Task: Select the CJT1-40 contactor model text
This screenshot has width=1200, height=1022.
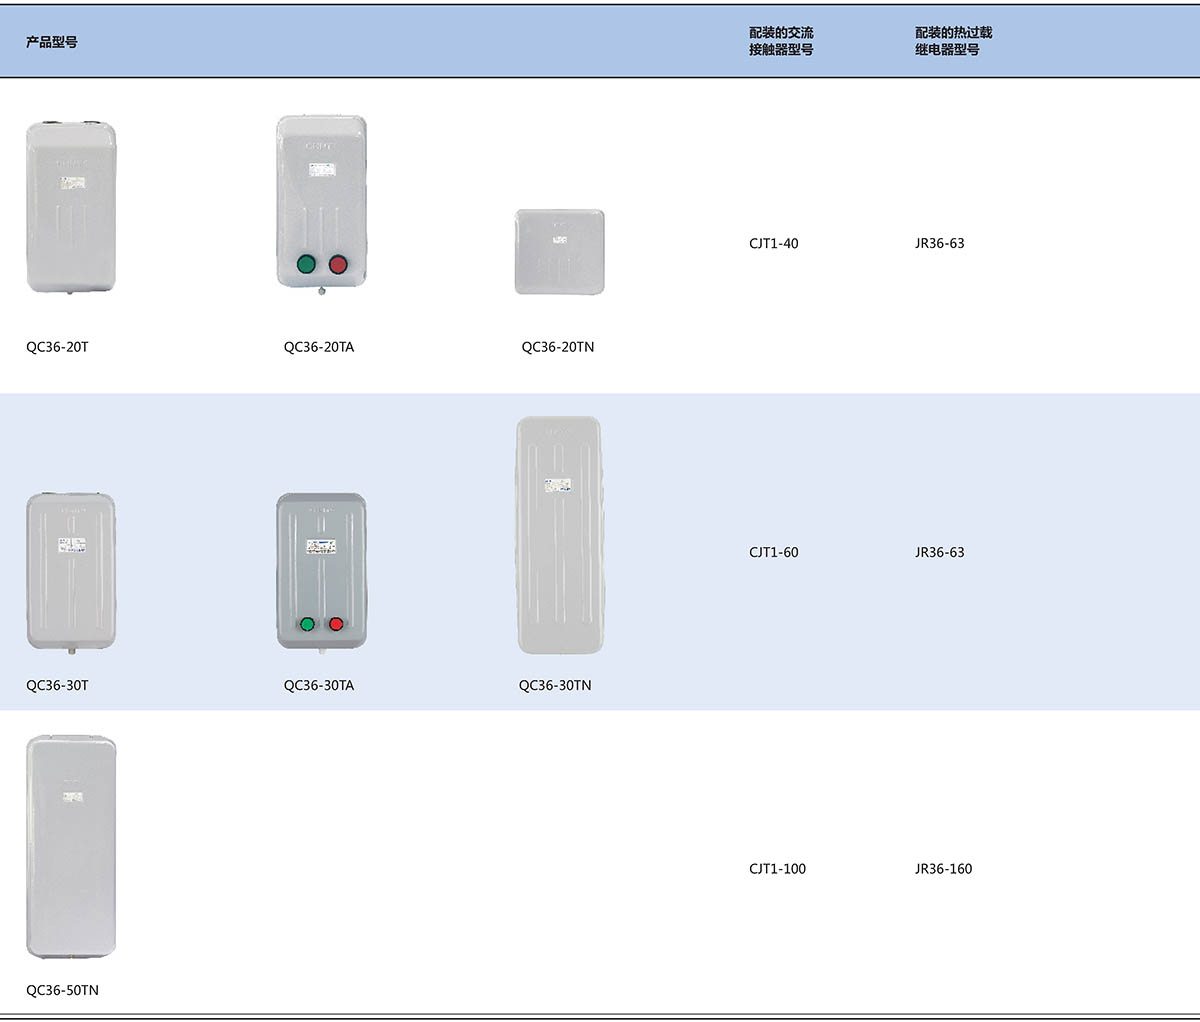Action: coord(773,243)
